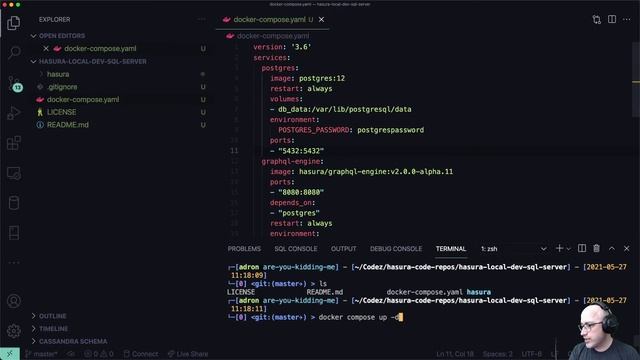The image size is (640, 360).
Task: Open the database cylinder activity icon
Action: click(13, 203)
